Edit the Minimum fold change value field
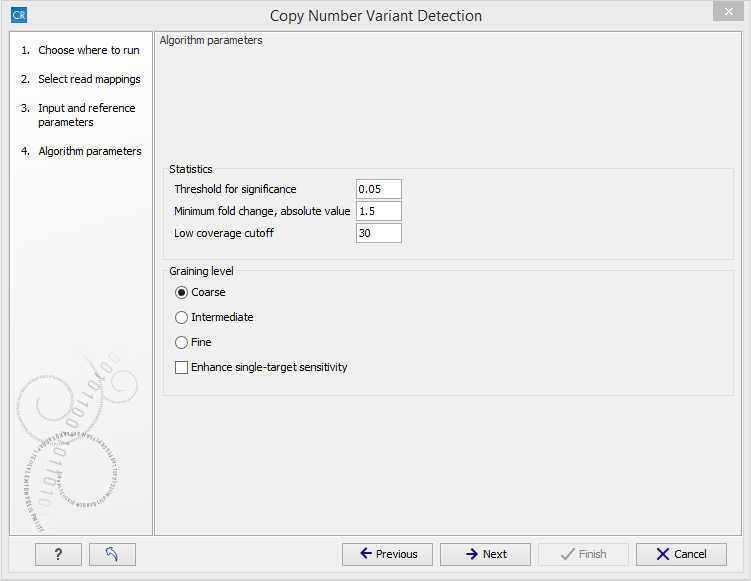 [x=379, y=211]
